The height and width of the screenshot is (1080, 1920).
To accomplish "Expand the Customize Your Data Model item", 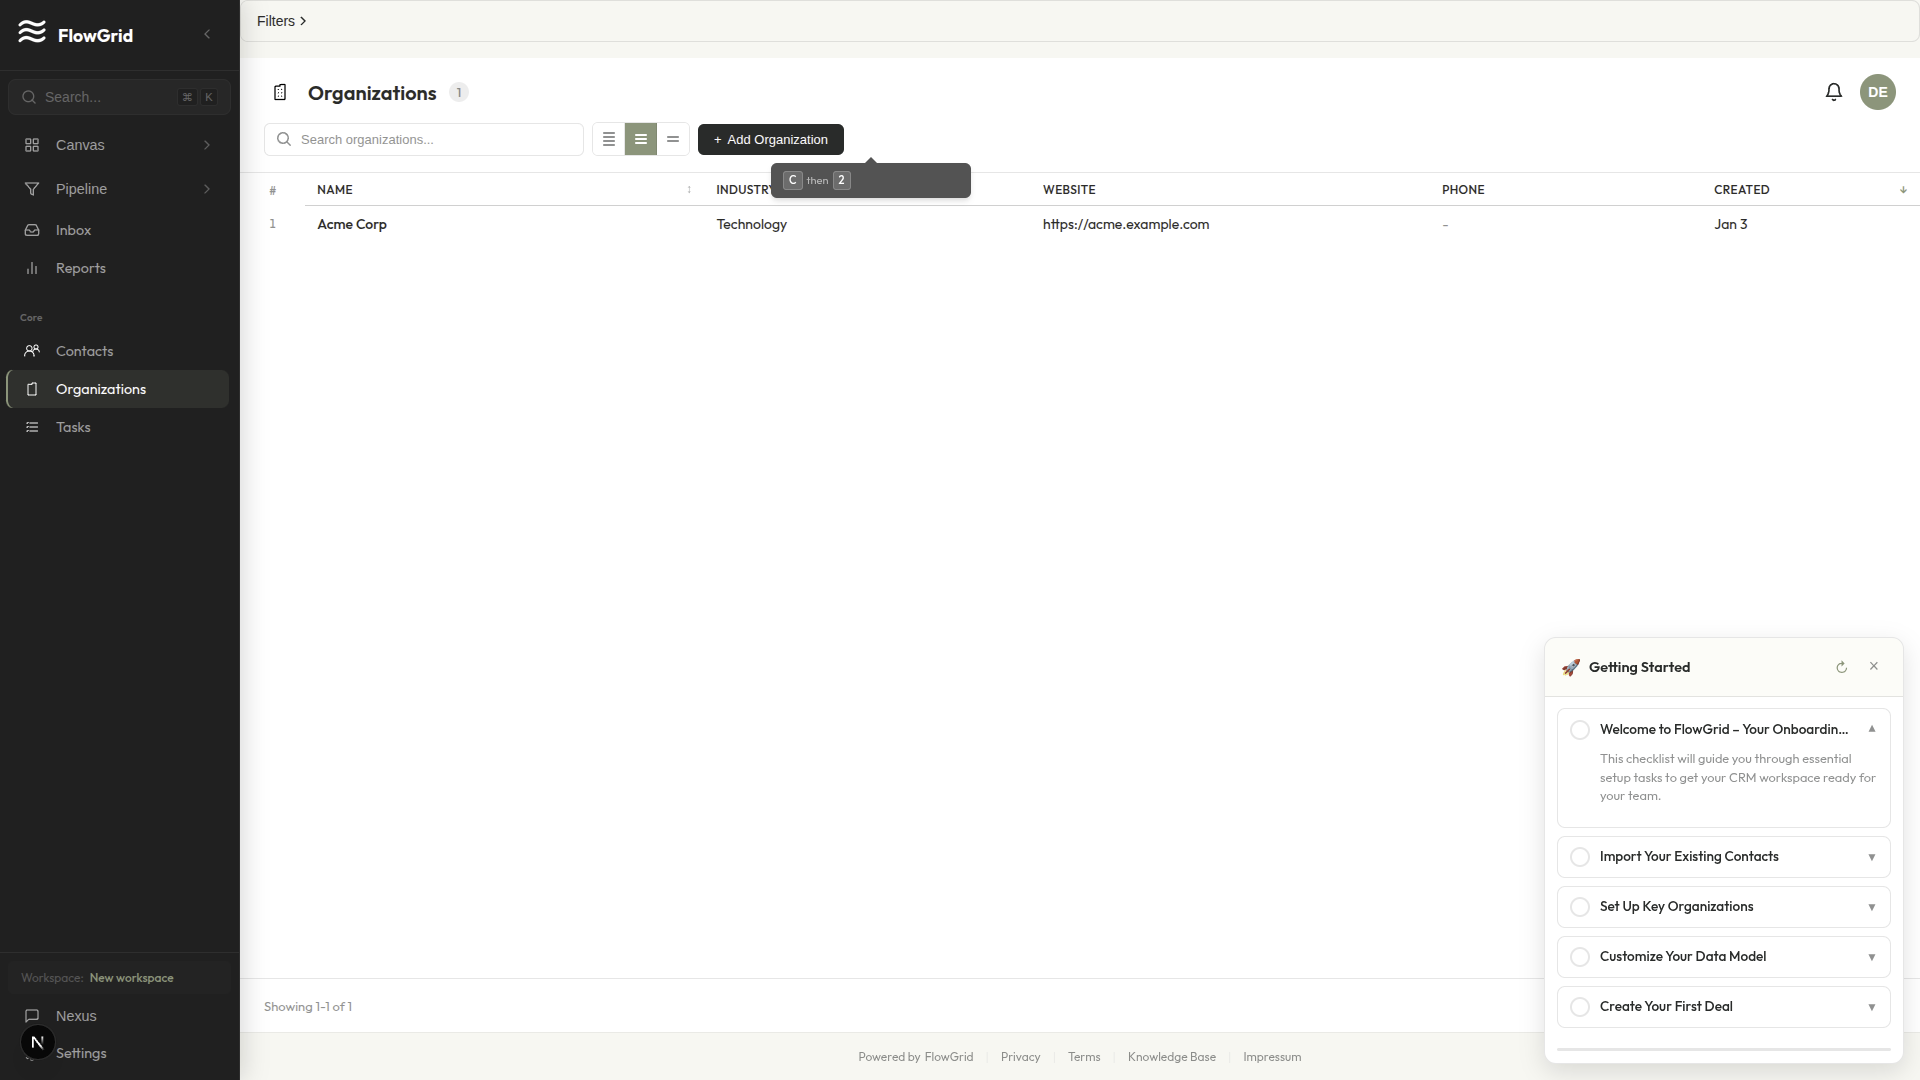I will [1871, 957].
